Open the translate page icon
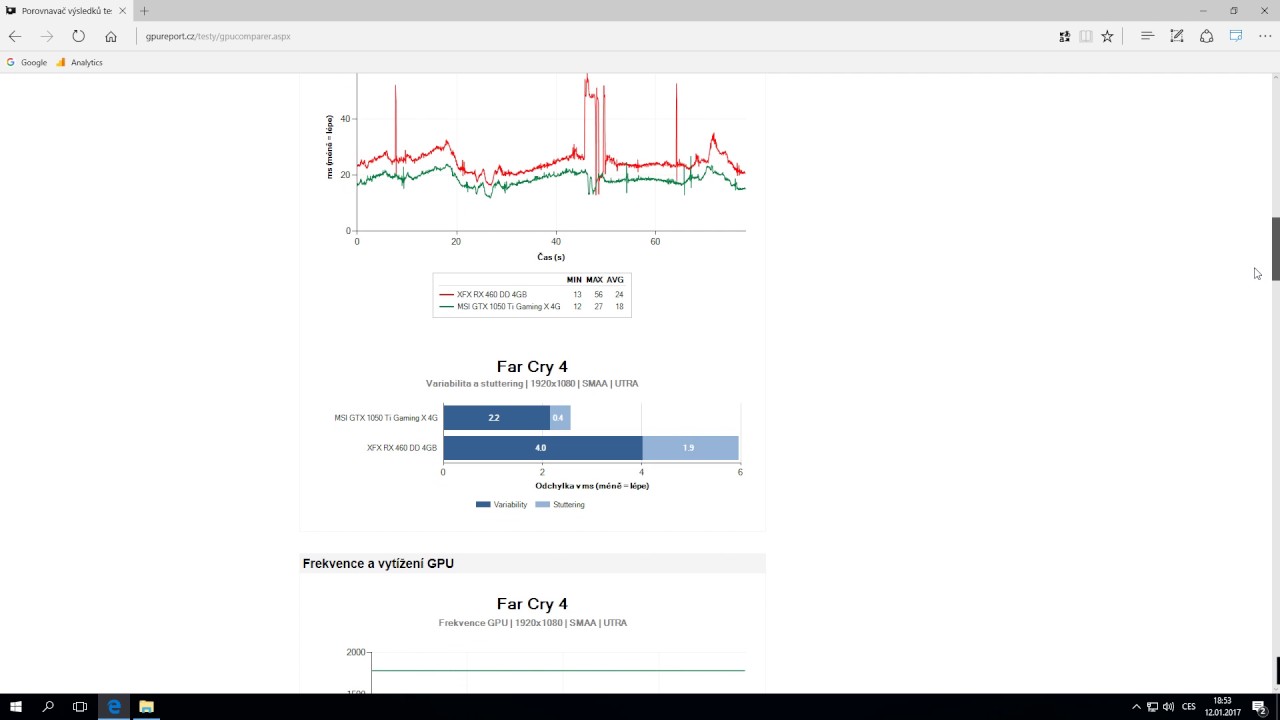This screenshot has width=1280, height=720. click(x=1064, y=36)
